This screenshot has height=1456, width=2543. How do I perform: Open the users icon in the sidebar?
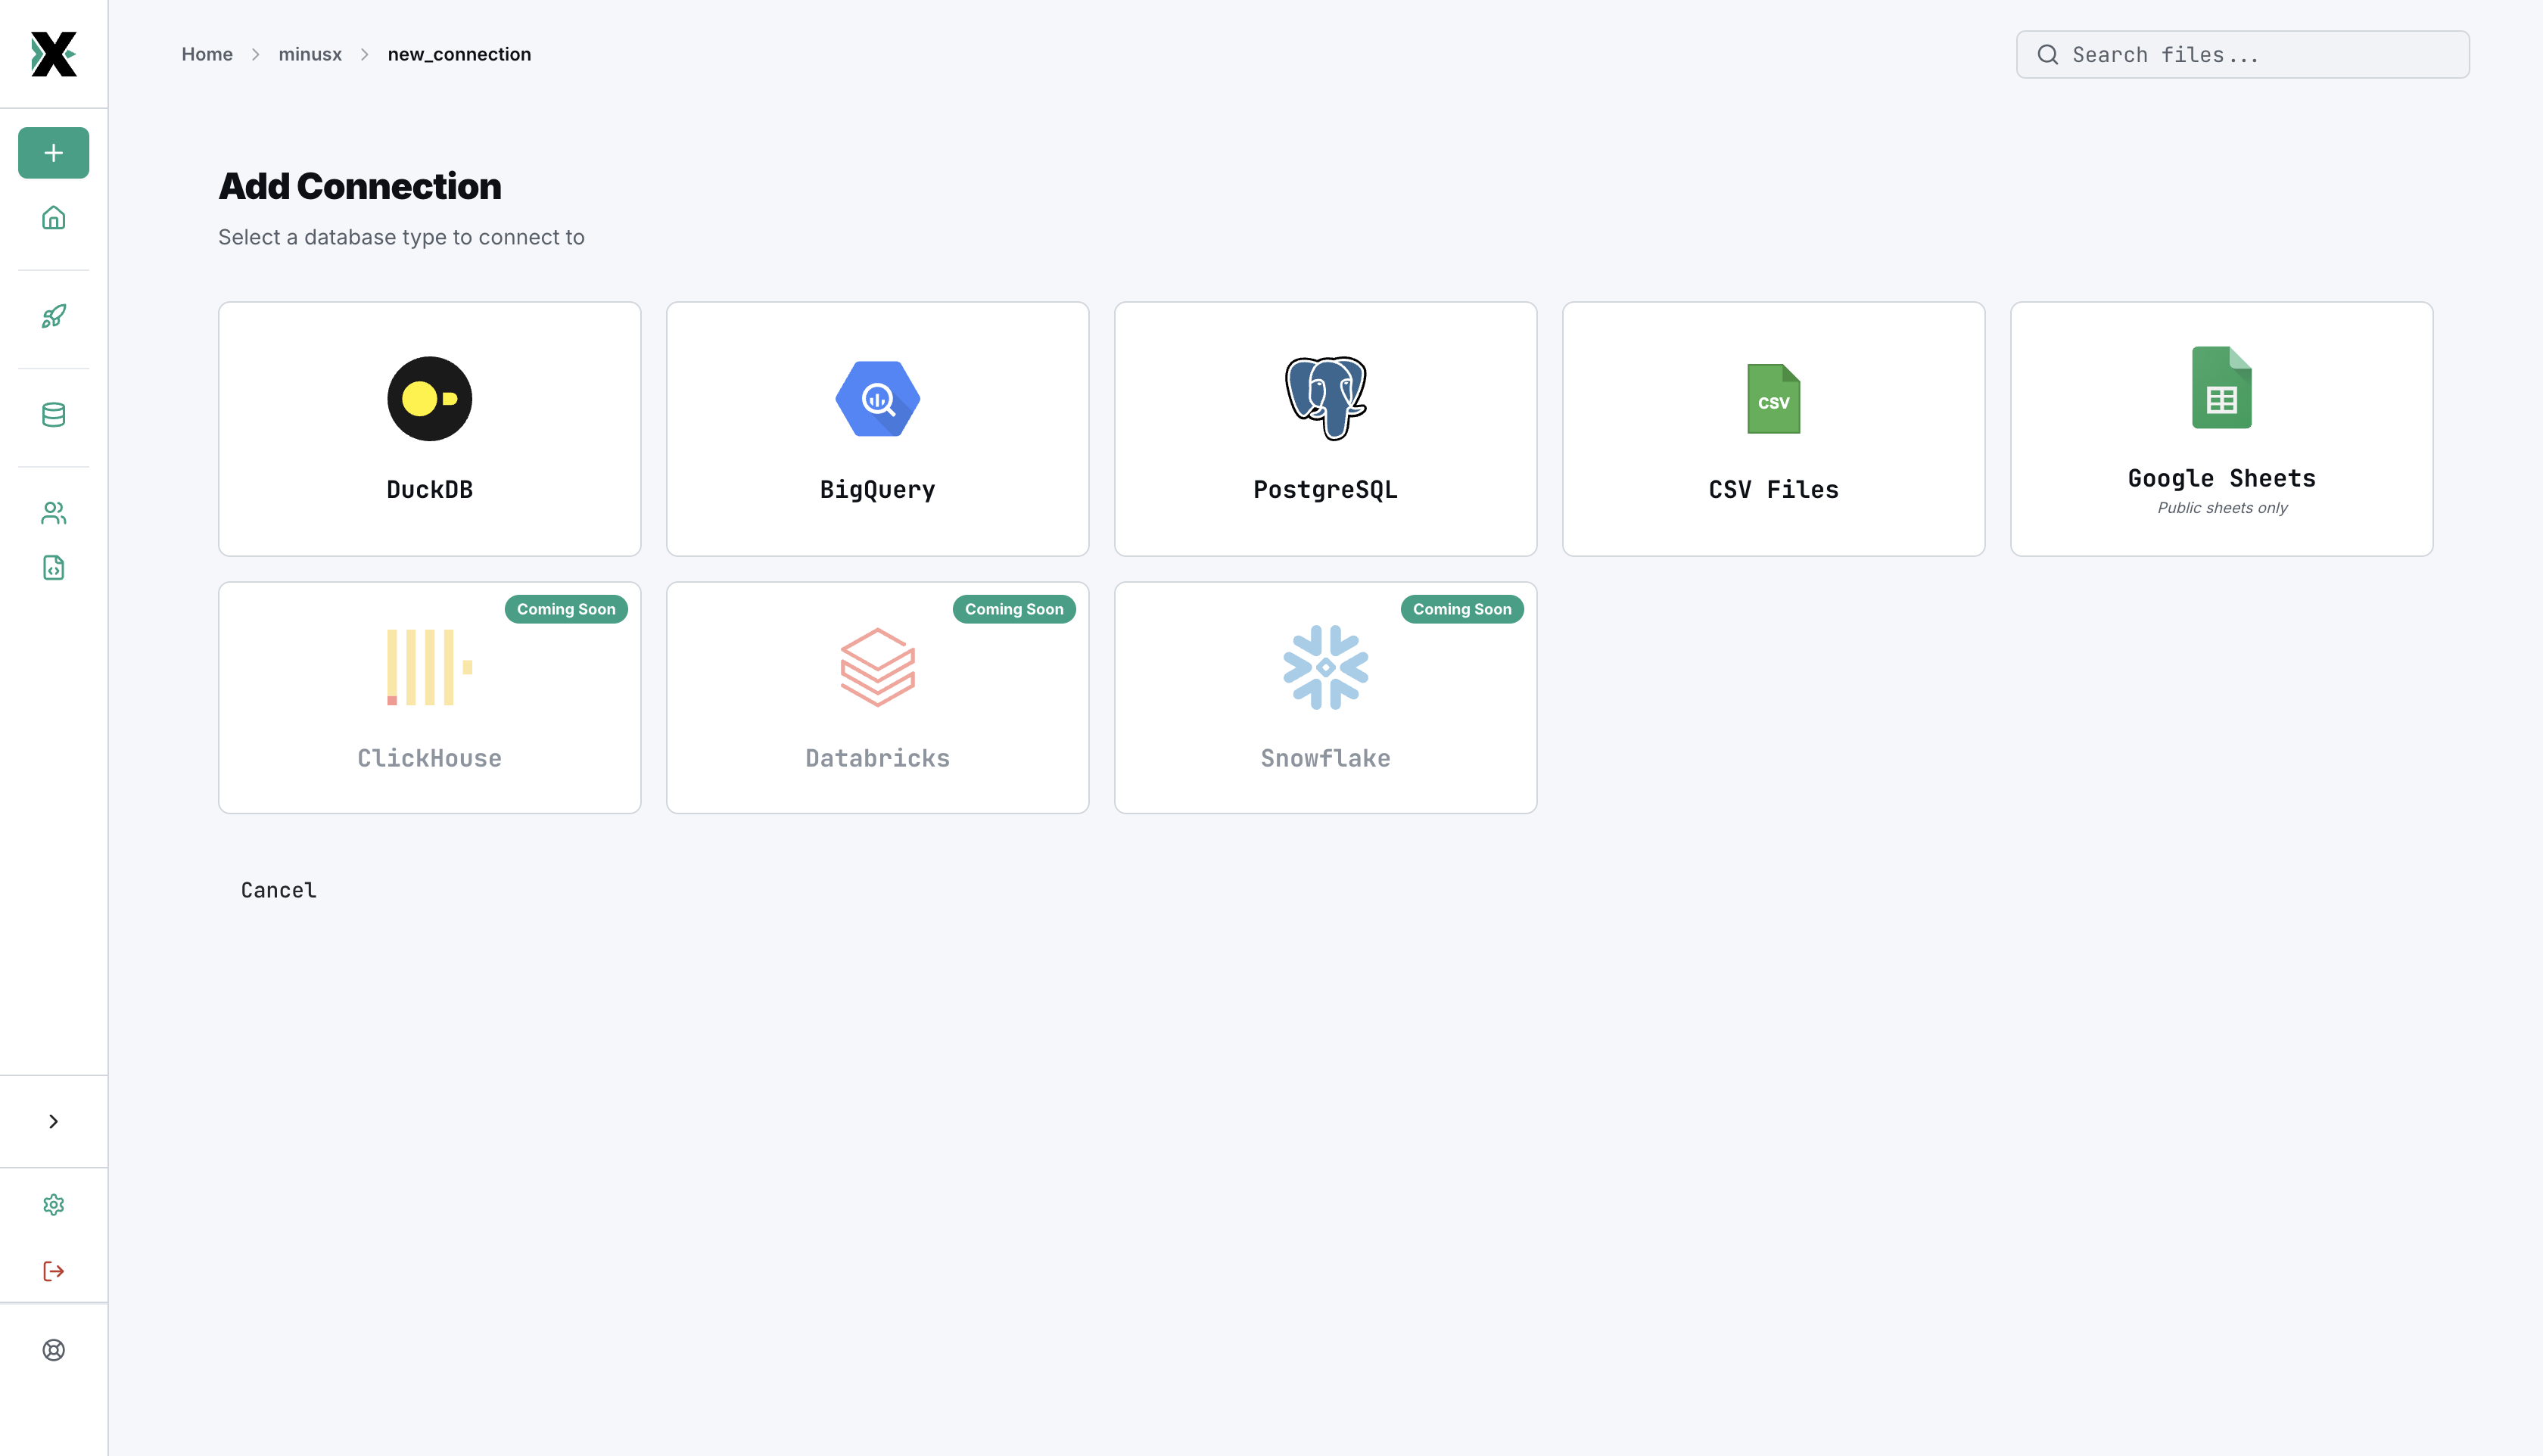pos(54,513)
